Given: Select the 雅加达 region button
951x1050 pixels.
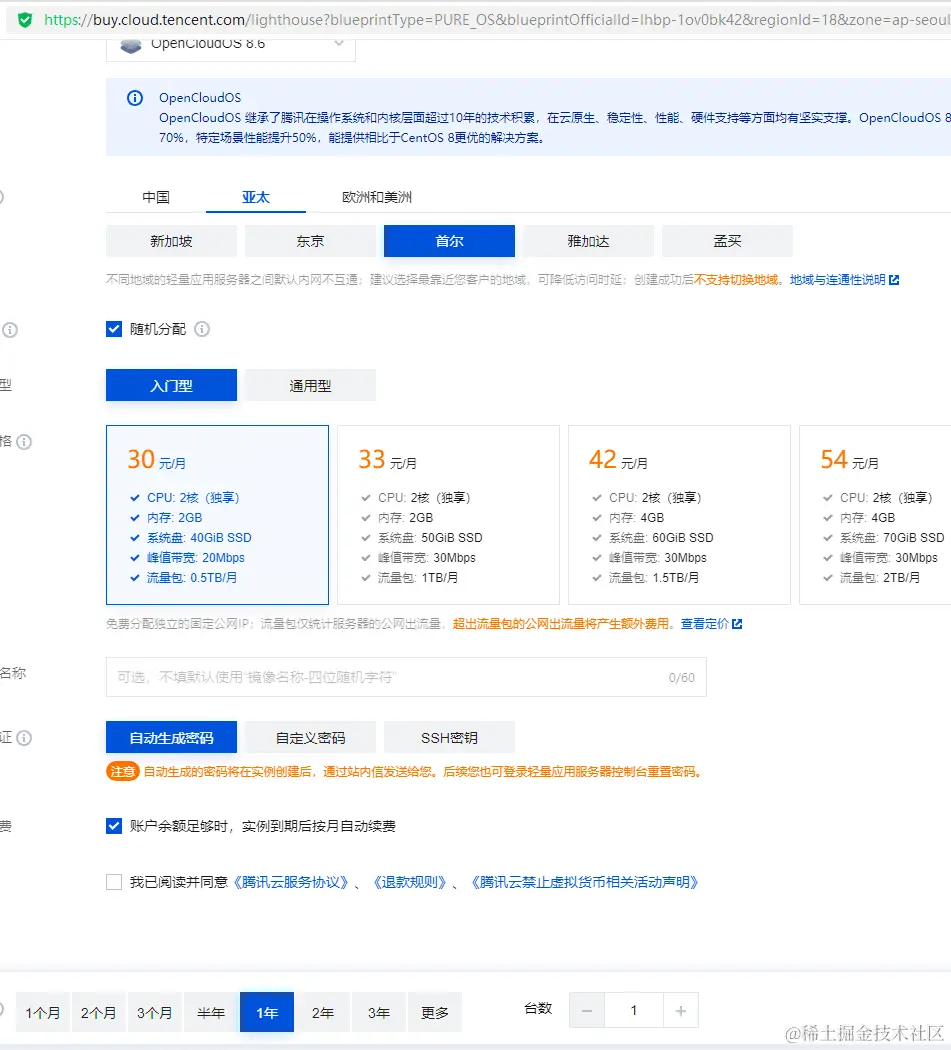Looking at the screenshot, I should (x=588, y=241).
